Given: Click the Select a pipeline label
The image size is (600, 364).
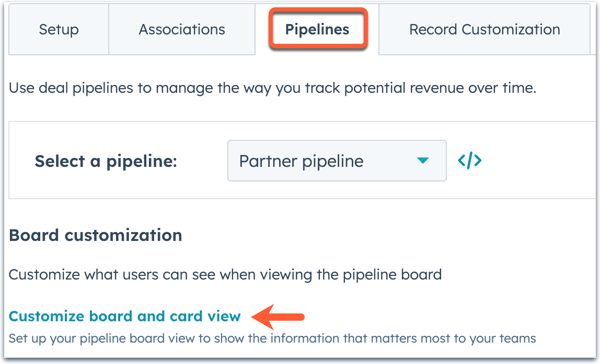Looking at the screenshot, I should tap(106, 161).
